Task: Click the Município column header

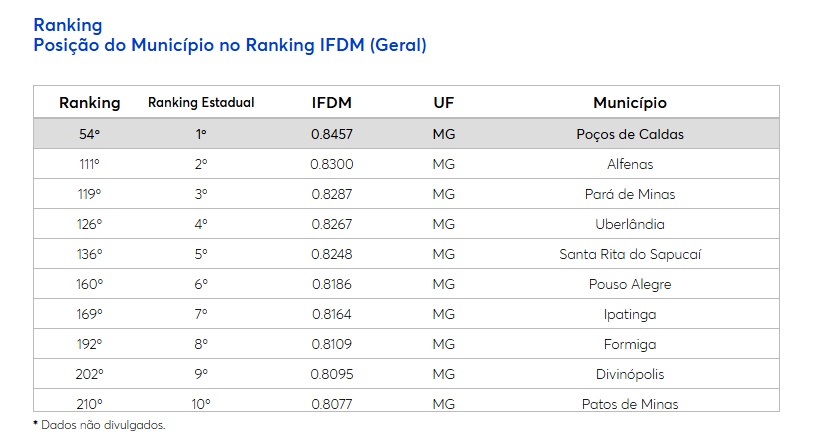Action: (630, 103)
